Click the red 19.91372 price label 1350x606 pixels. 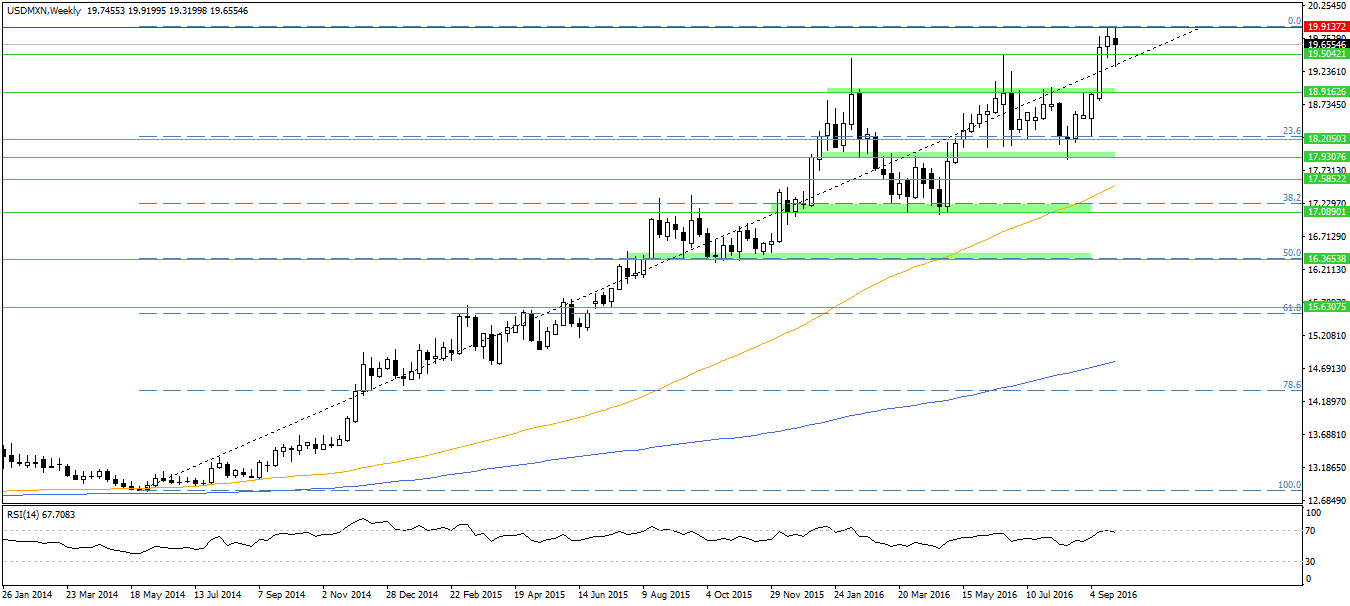click(1327, 27)
